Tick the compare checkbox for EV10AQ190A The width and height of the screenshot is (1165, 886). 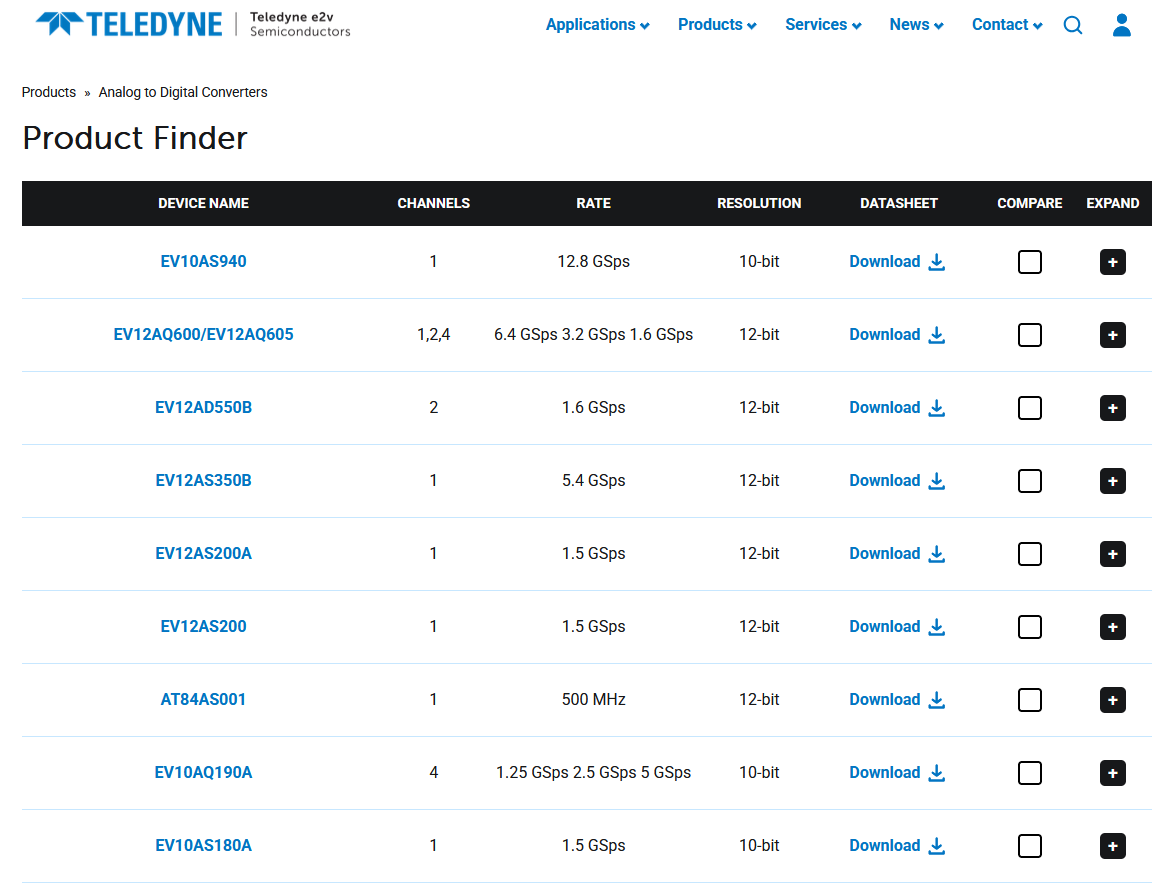click(1029, 772)
